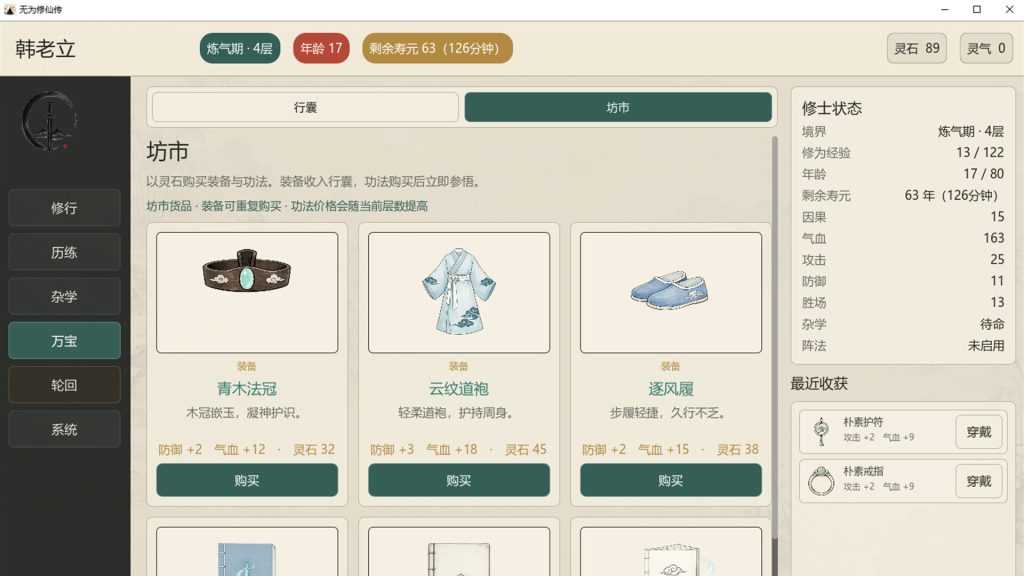This screenshot has height=576, width=1024.
Task: Open the 杂学 sidebar menu
Action: [64, 296]
